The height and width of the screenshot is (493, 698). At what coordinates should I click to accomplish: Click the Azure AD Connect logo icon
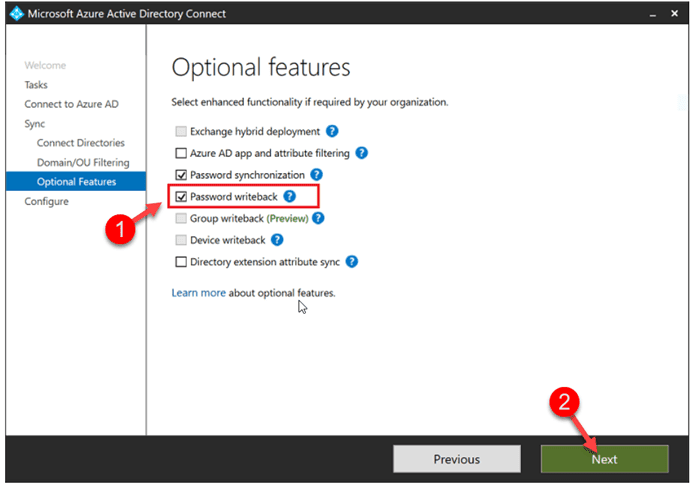(x=16, y=13)
